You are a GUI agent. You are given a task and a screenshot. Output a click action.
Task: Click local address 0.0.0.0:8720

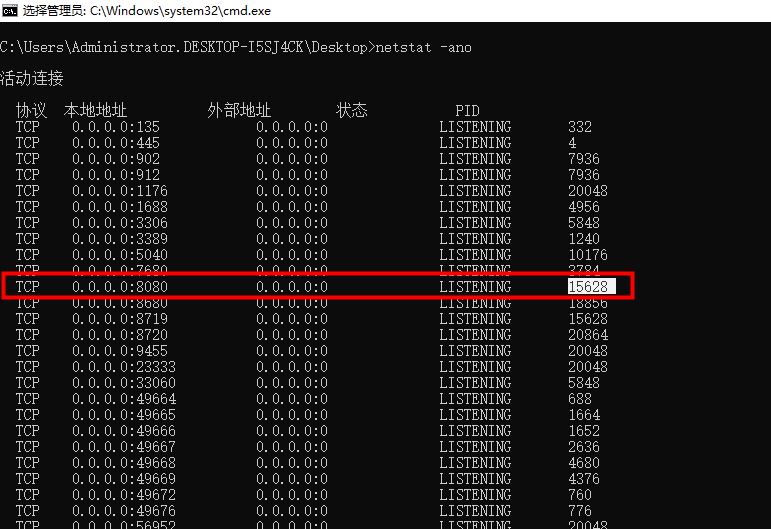[x=120, y=335]
